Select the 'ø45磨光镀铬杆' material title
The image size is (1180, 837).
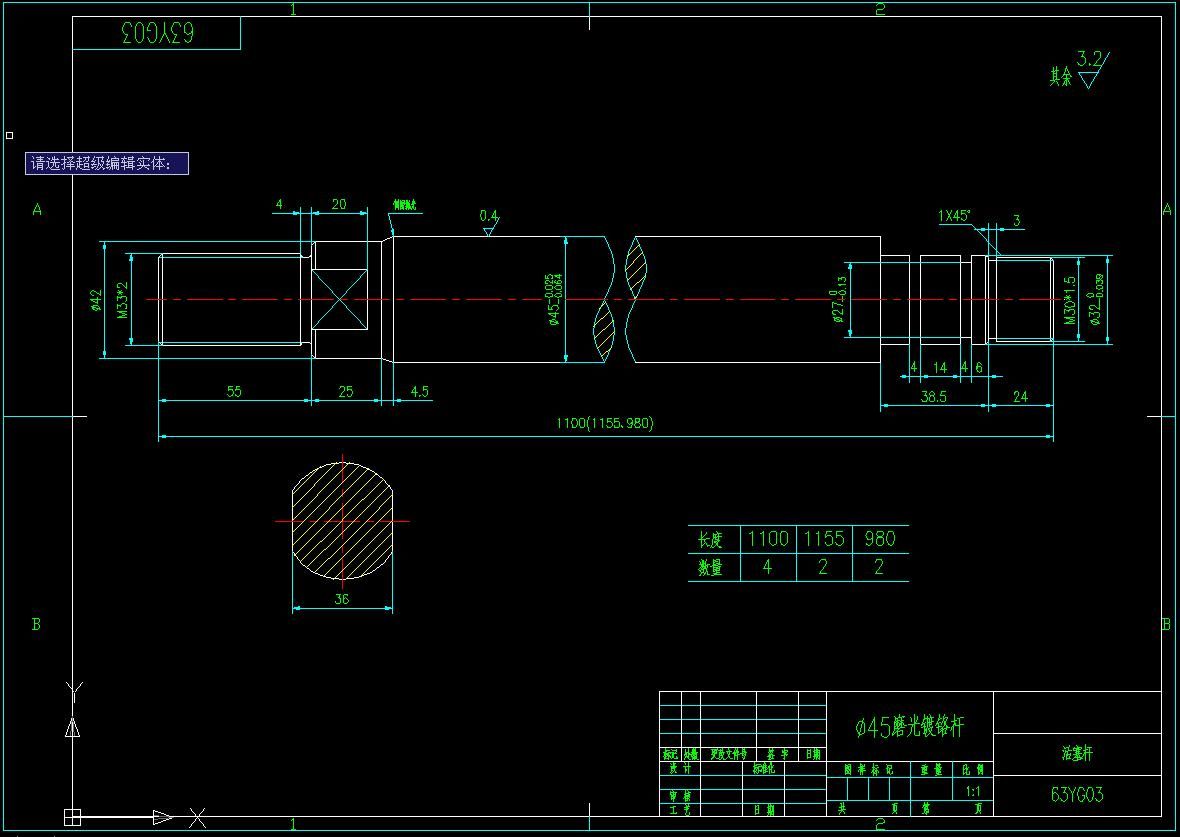(x=909, y=727)
